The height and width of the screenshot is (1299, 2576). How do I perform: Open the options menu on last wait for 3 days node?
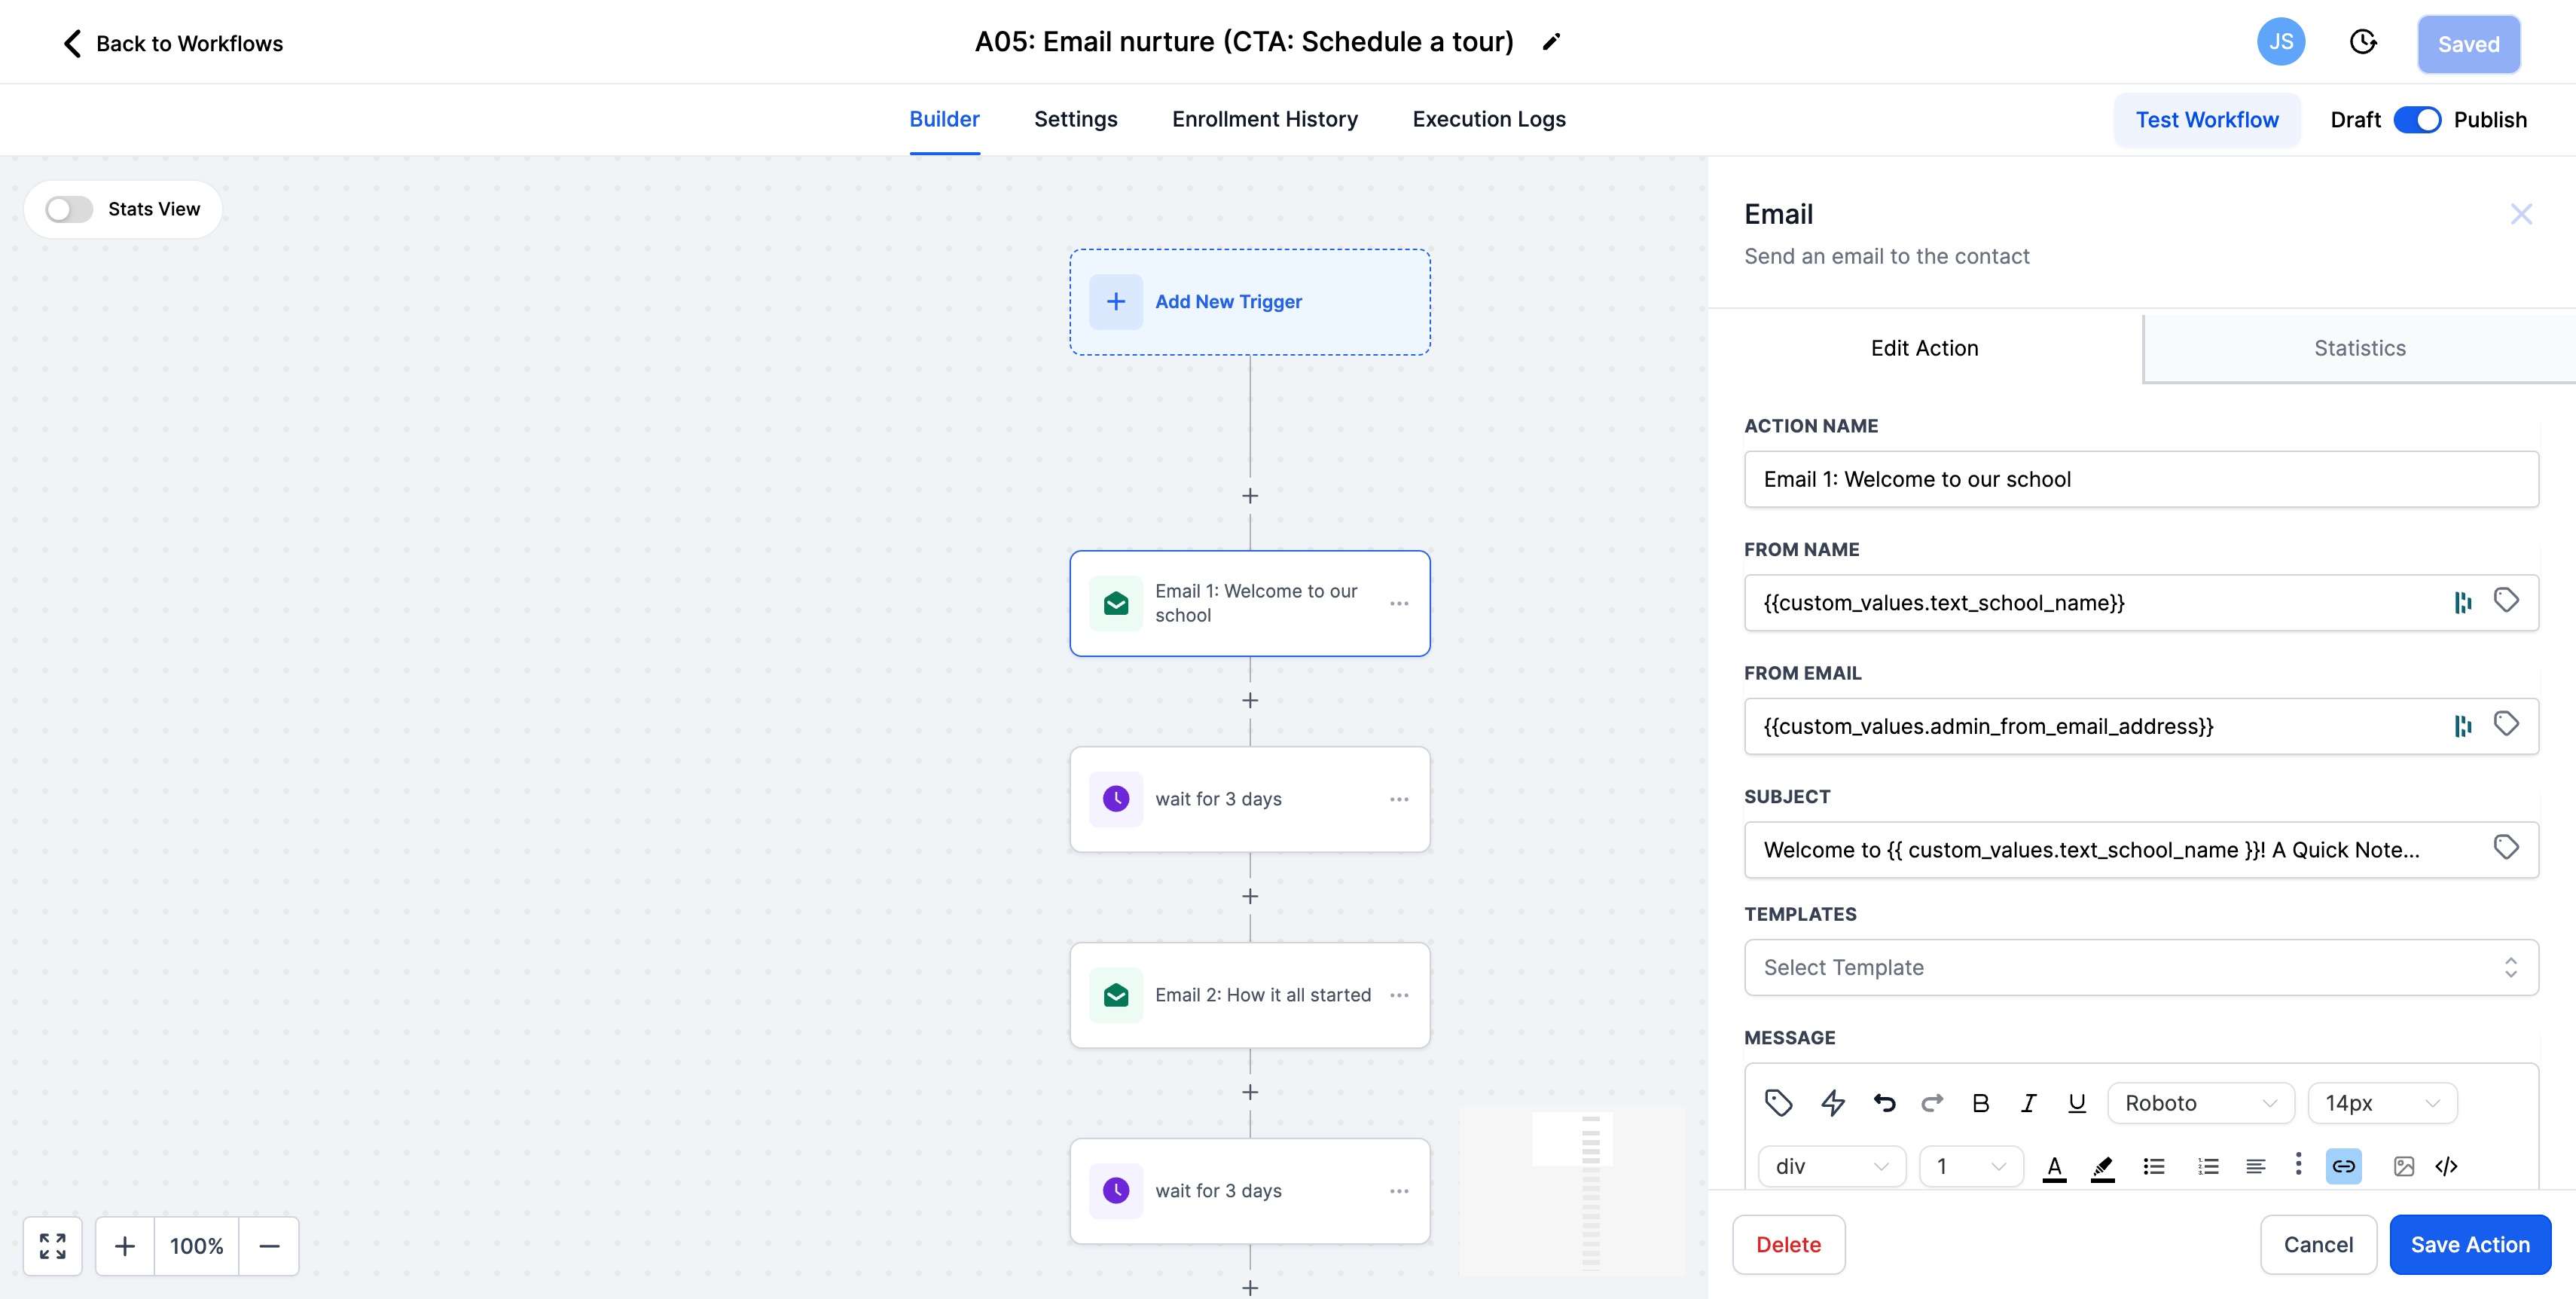tap(1399, 1191)
